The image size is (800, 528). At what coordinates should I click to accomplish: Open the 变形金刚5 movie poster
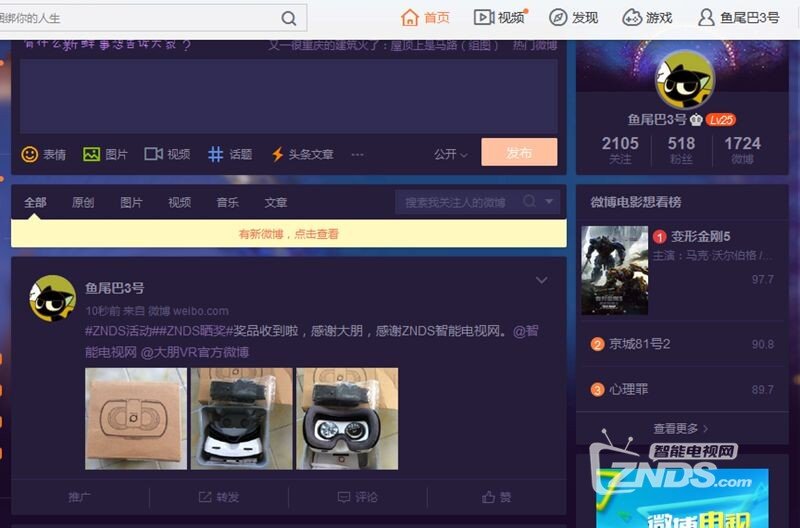615,270
